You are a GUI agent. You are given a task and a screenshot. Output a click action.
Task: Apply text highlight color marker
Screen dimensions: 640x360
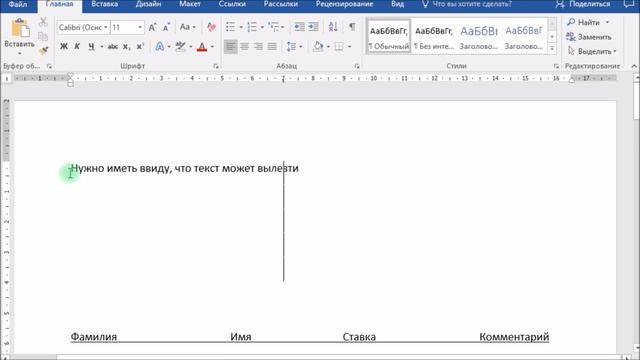[x=180, y=47]
